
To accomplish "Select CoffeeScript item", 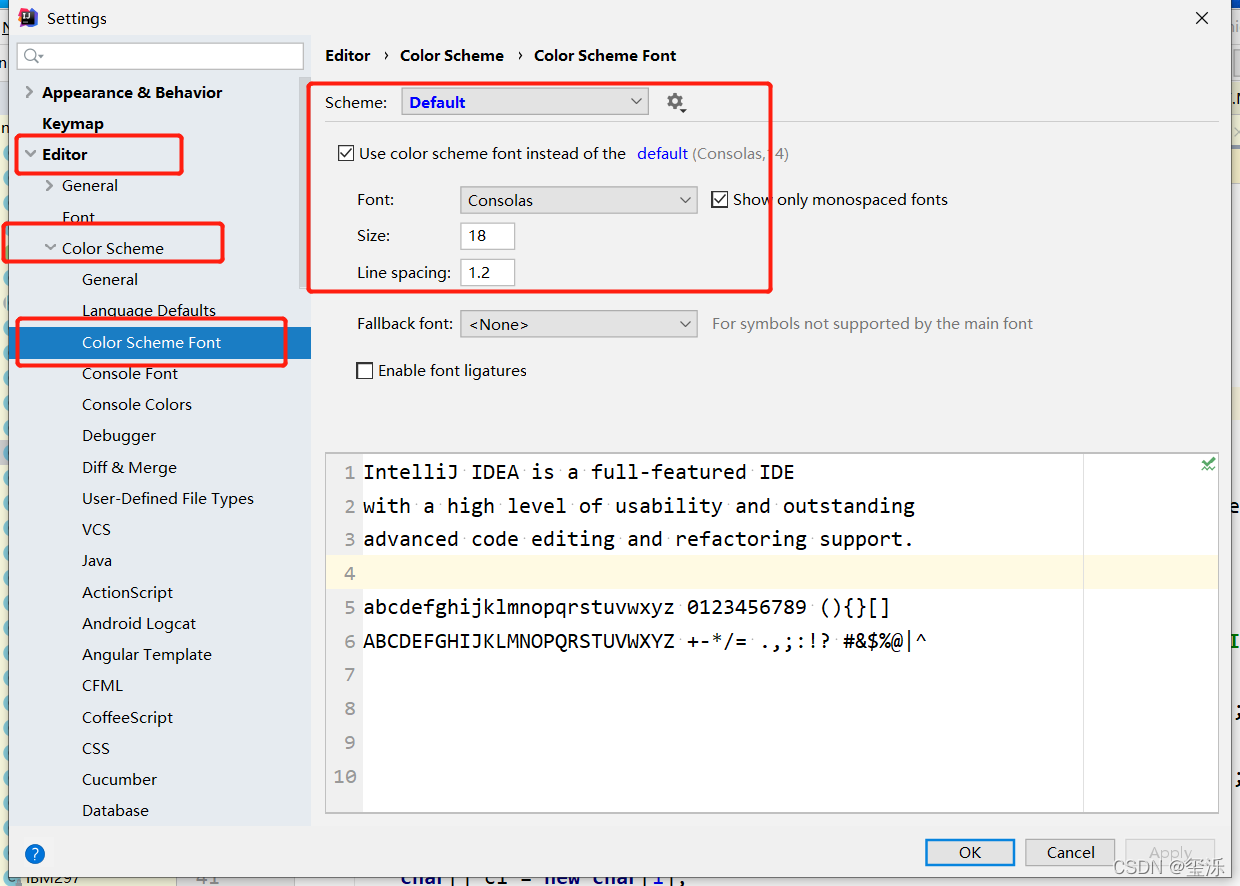I will coord(127,718).
